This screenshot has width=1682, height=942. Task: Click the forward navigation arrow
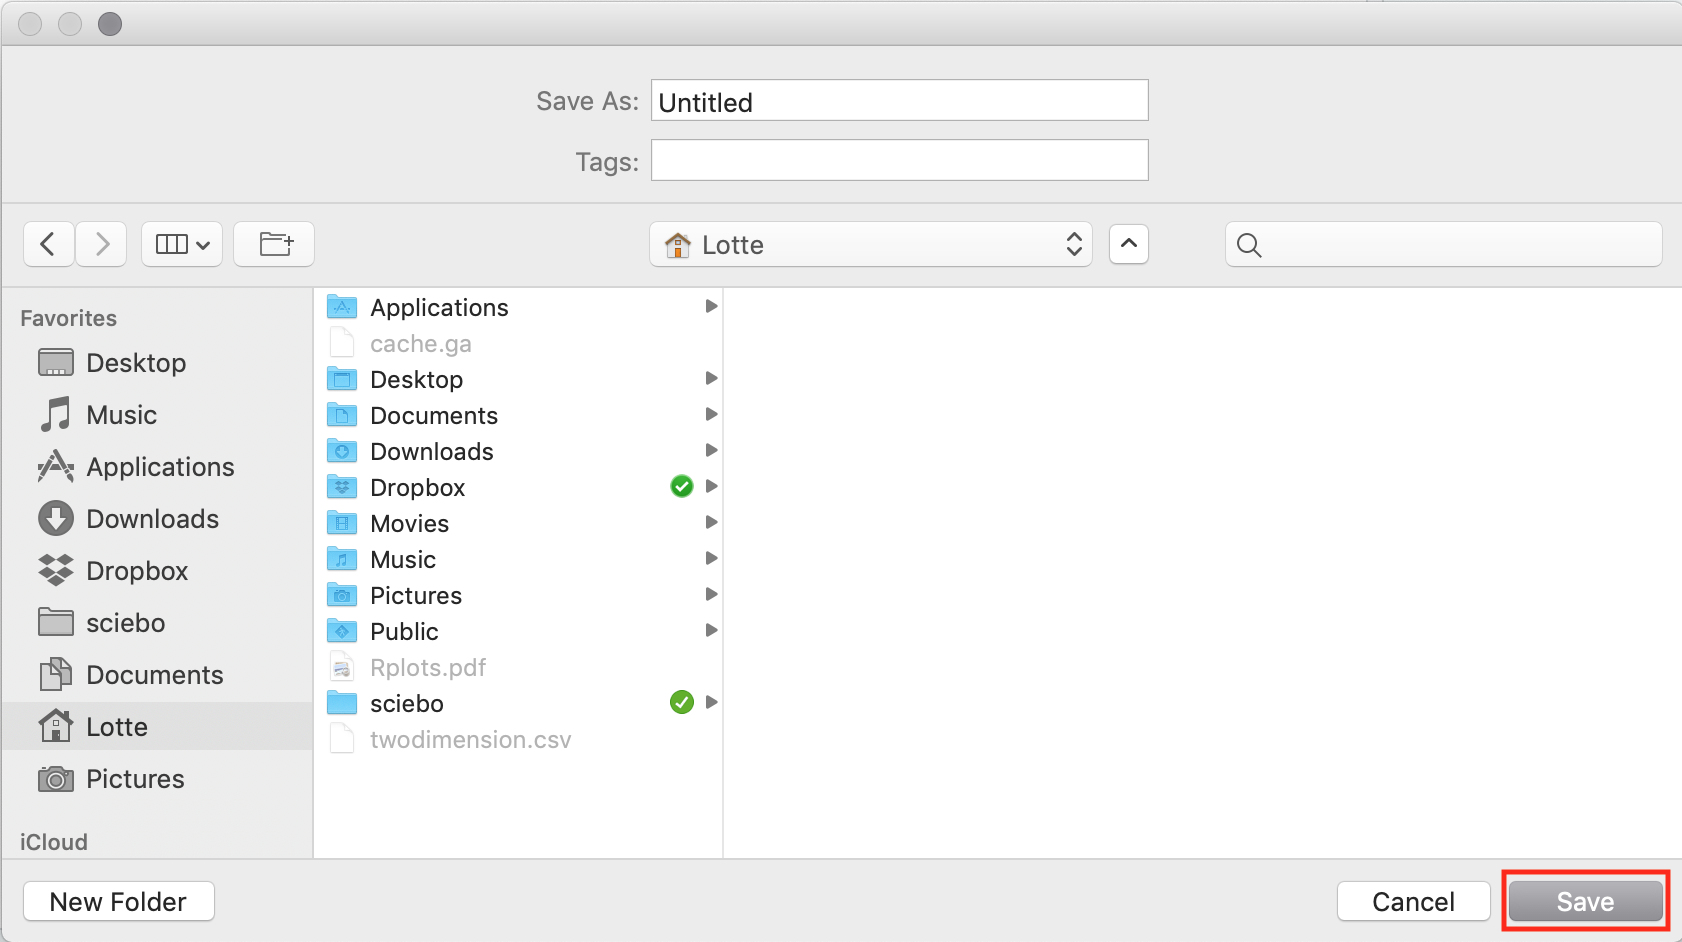(101, 244)
